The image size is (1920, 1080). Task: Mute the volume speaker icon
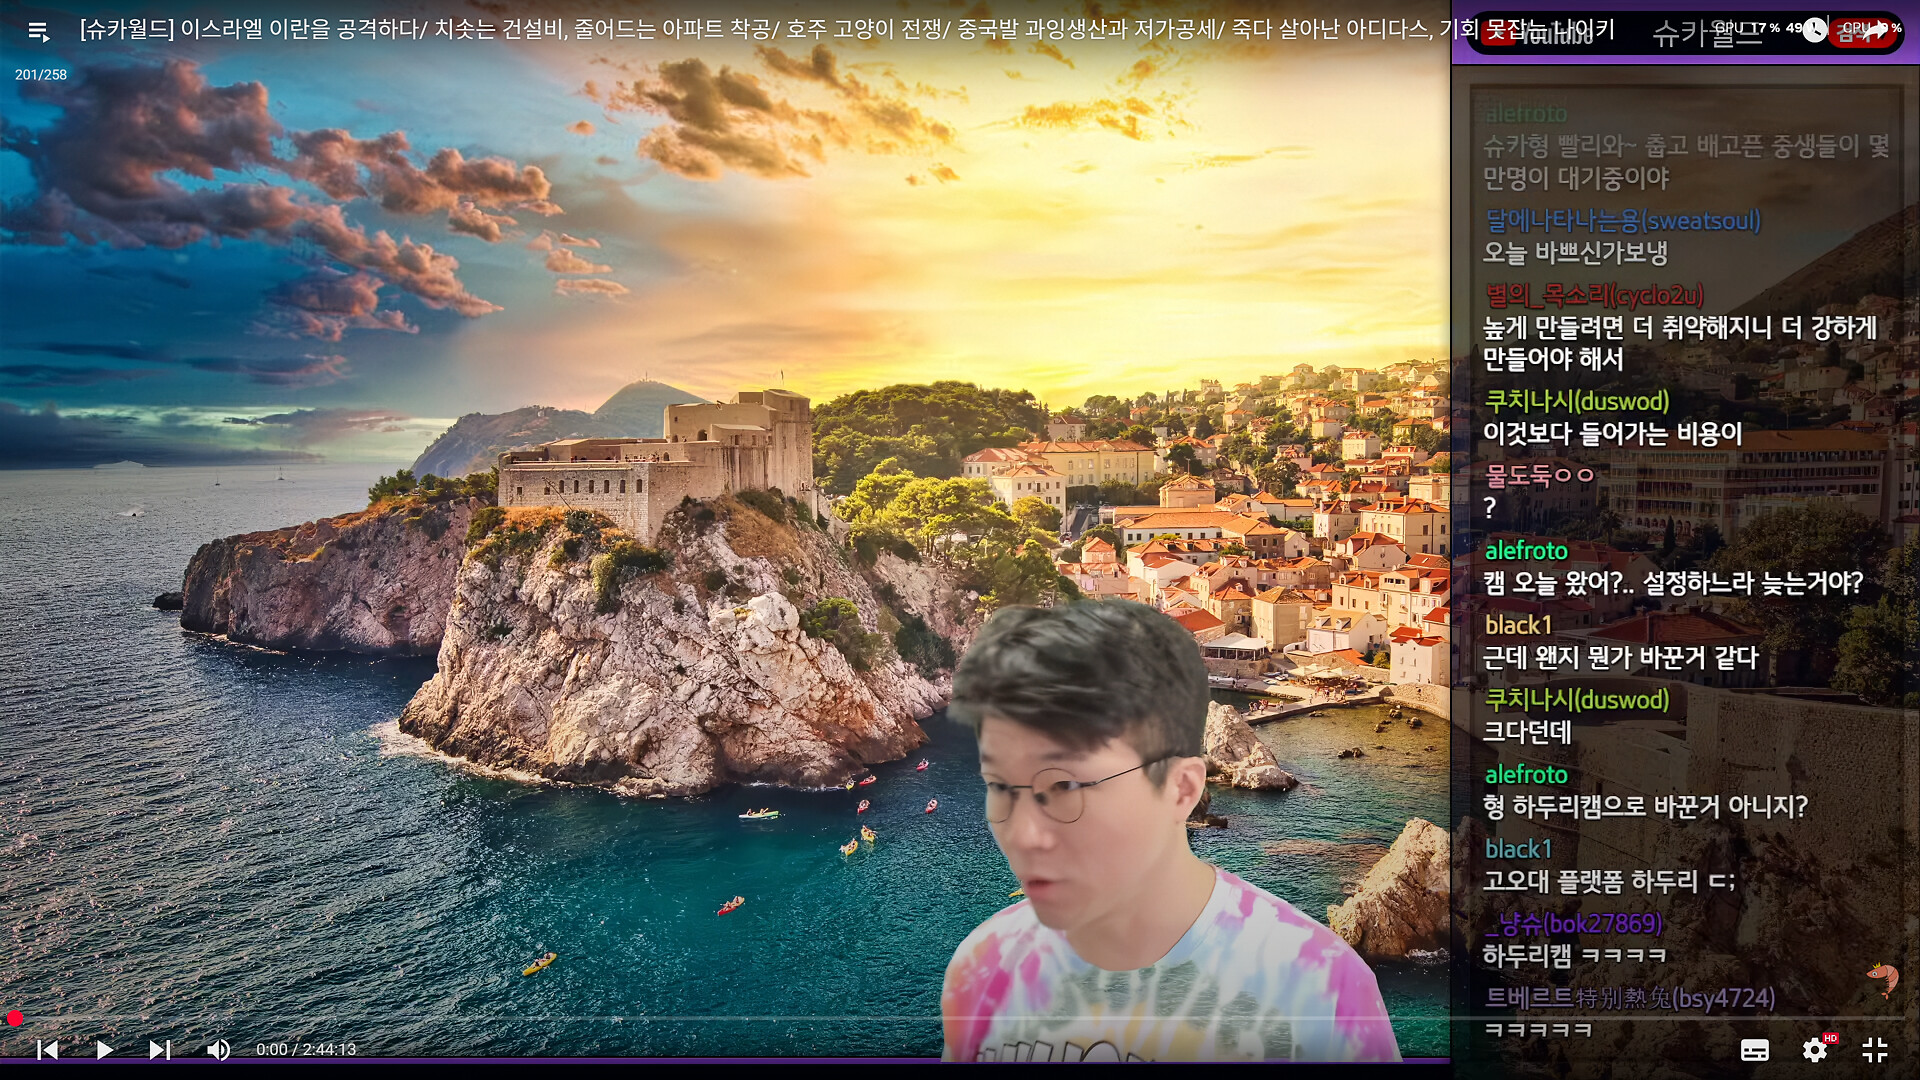(218, 1049)
